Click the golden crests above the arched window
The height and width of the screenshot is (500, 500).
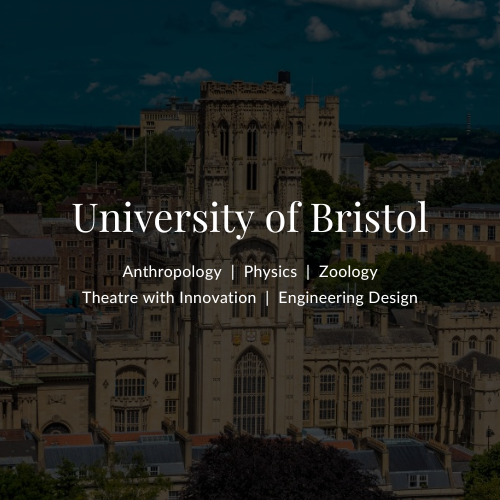(251, 337)
